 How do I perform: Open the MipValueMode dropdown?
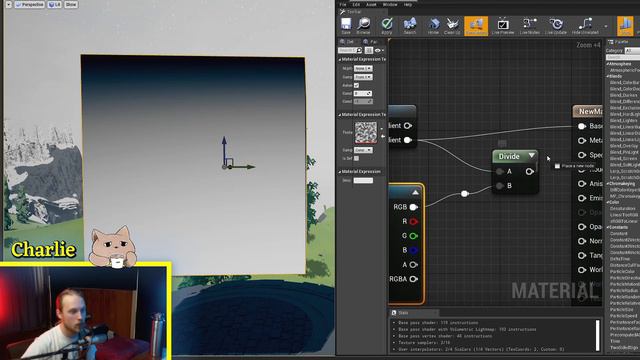[363, 69]
